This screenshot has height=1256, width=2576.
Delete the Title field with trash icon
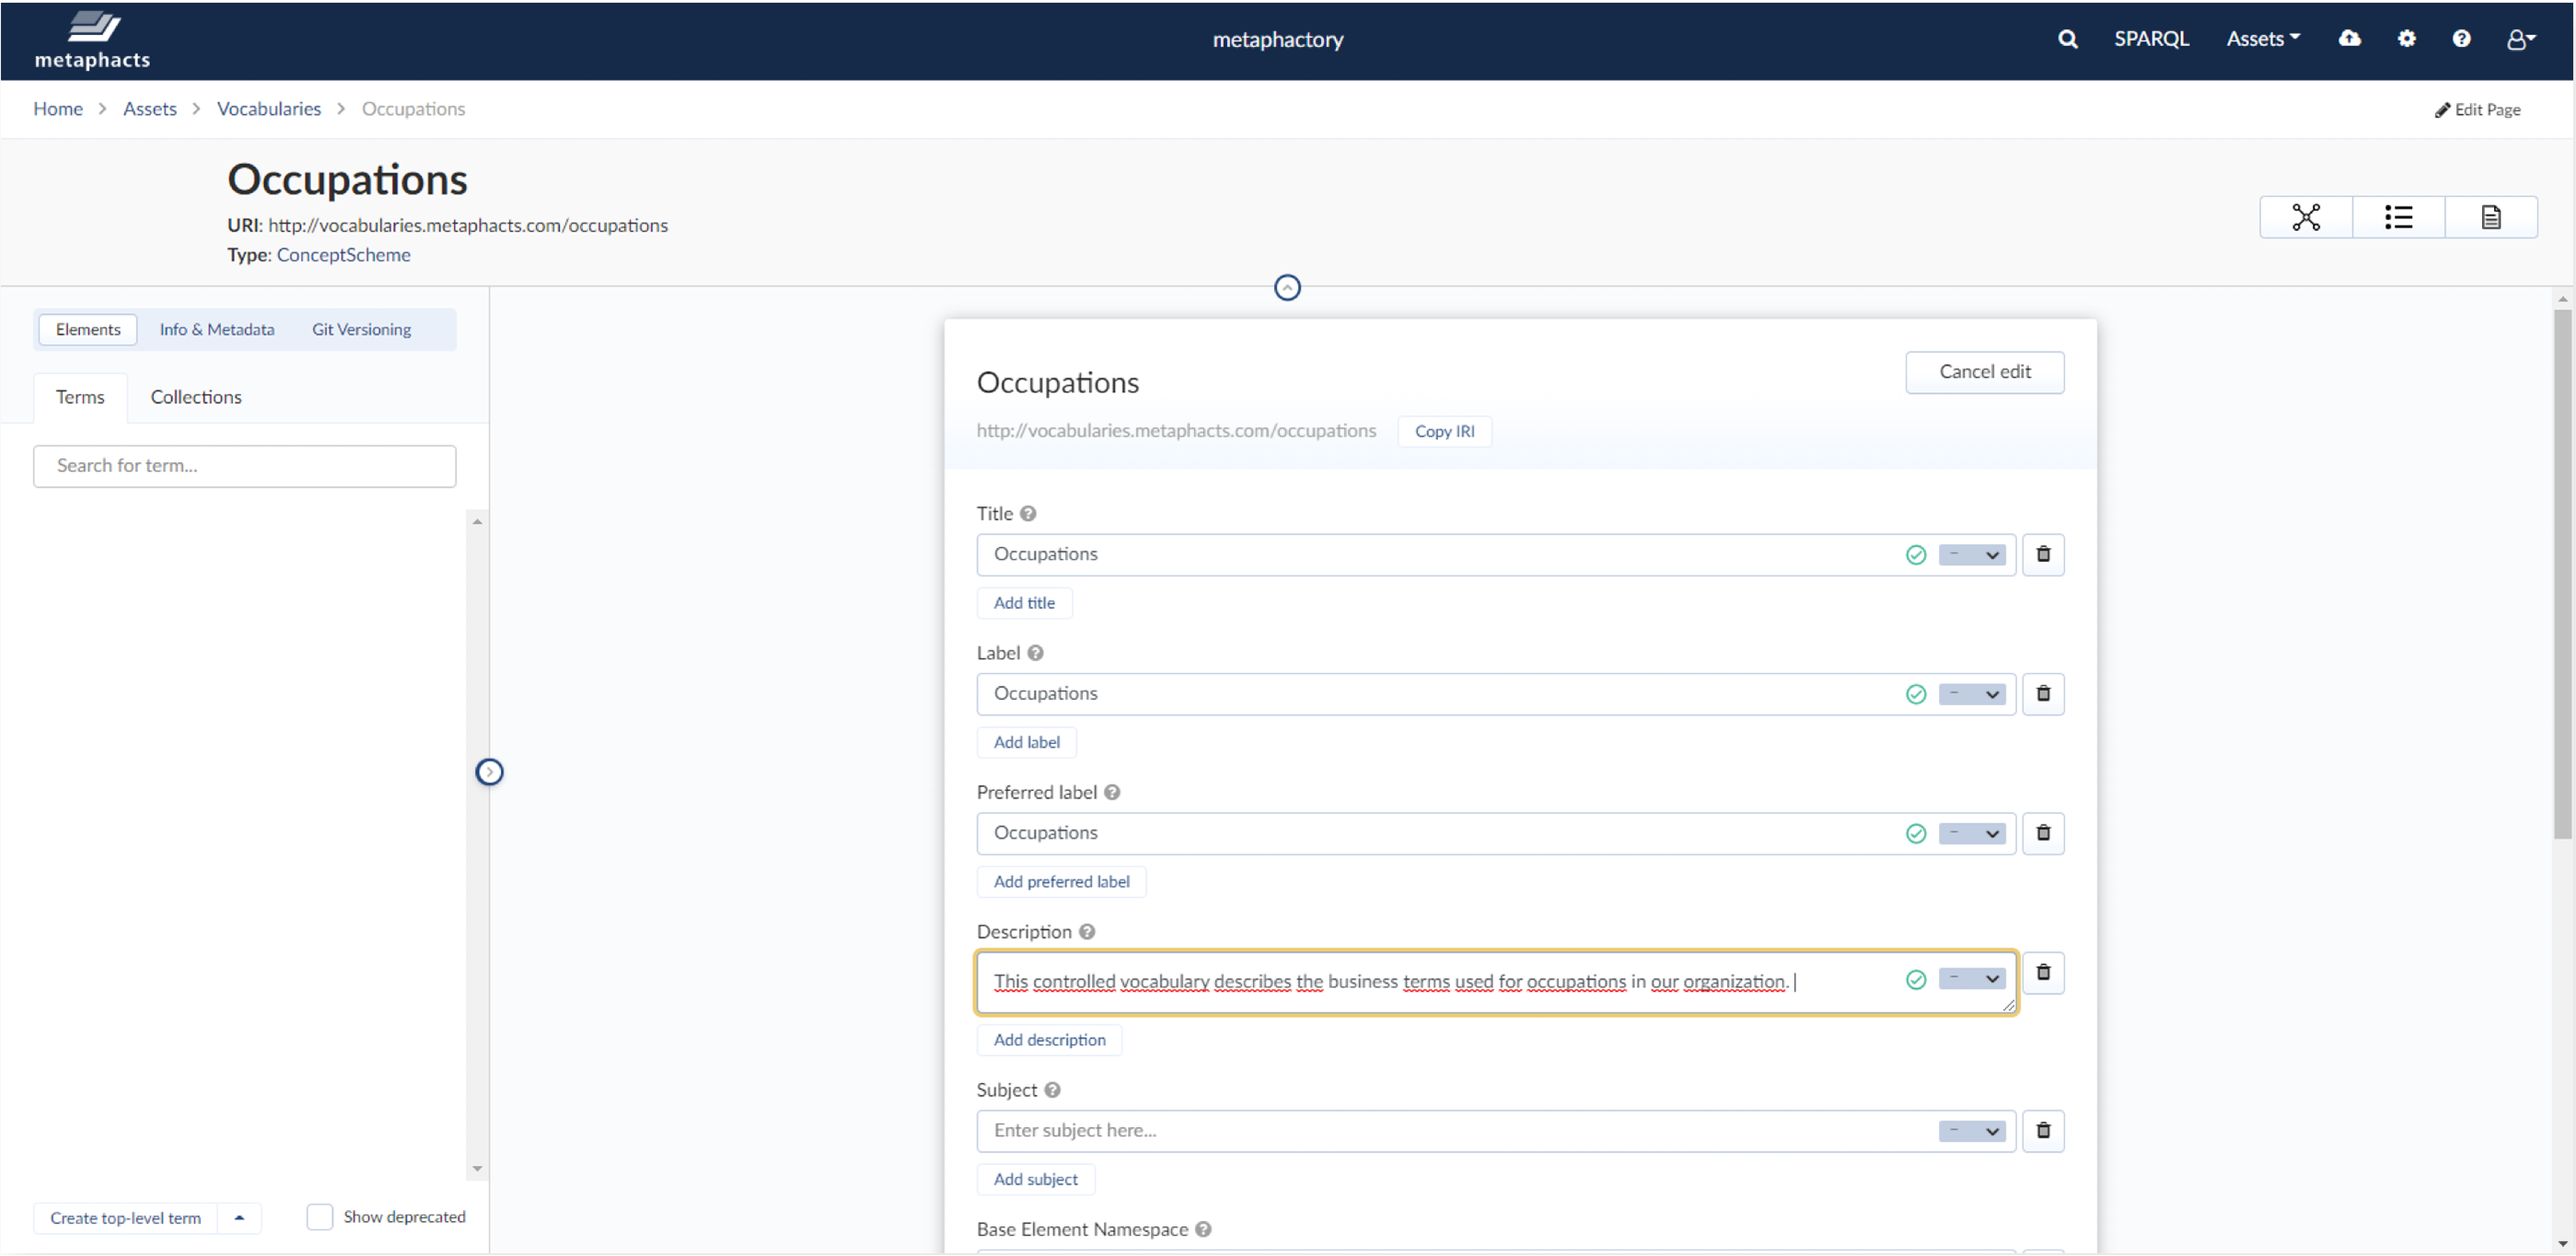(x=2043, y=554)
